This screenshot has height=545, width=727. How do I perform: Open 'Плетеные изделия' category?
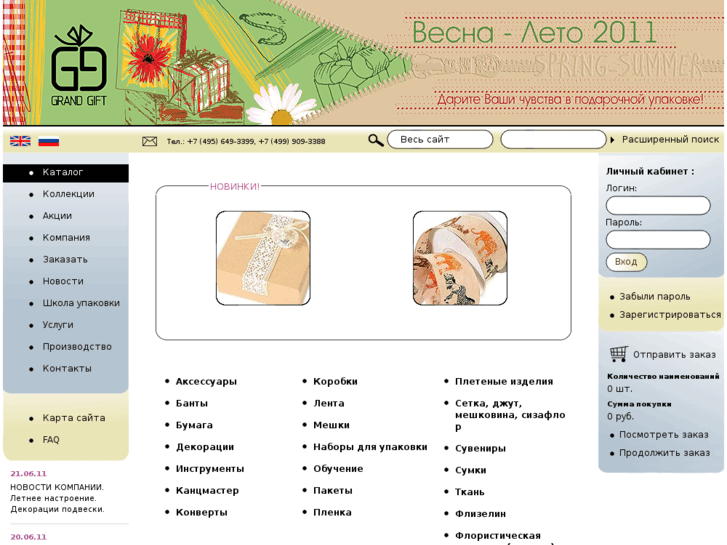(x=504, y=381)
